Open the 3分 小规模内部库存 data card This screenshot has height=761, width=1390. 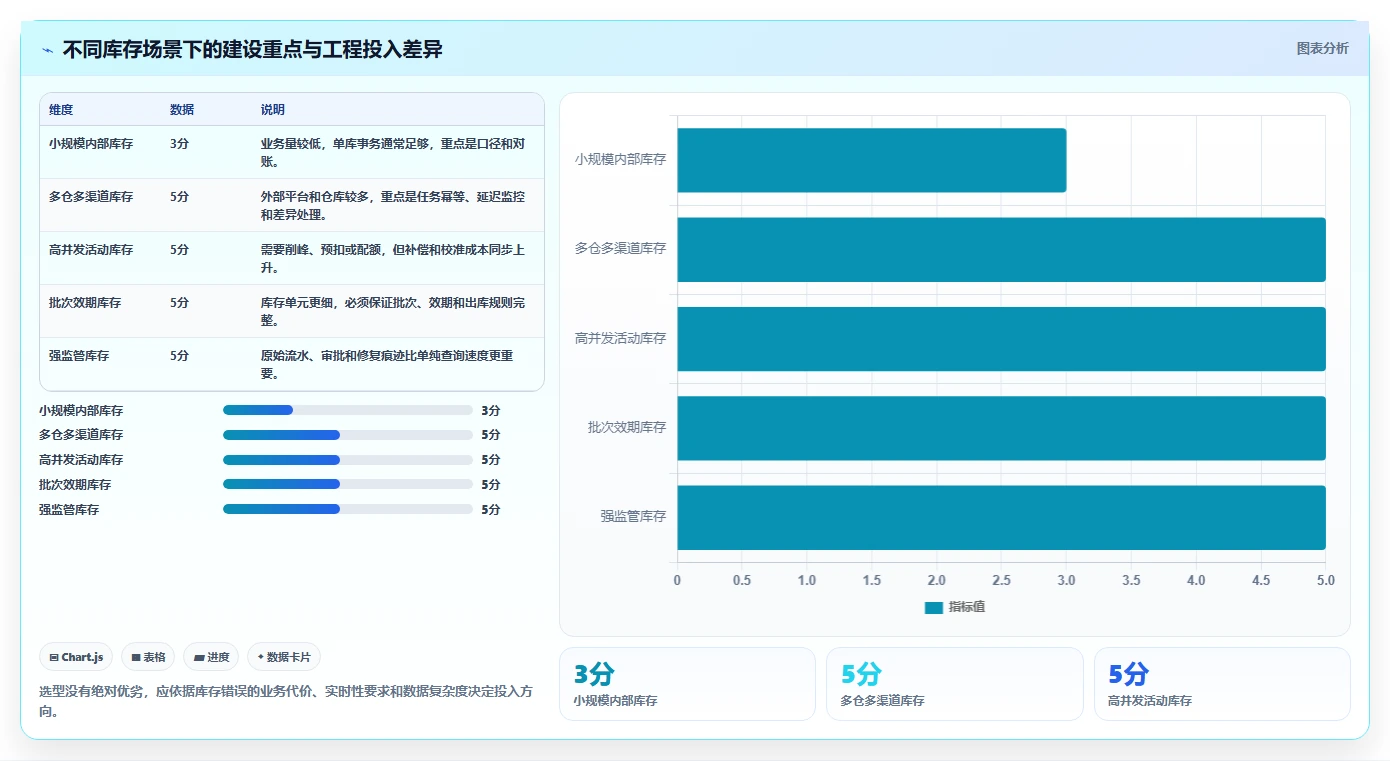pyautogui.click(x=687, y=684)
